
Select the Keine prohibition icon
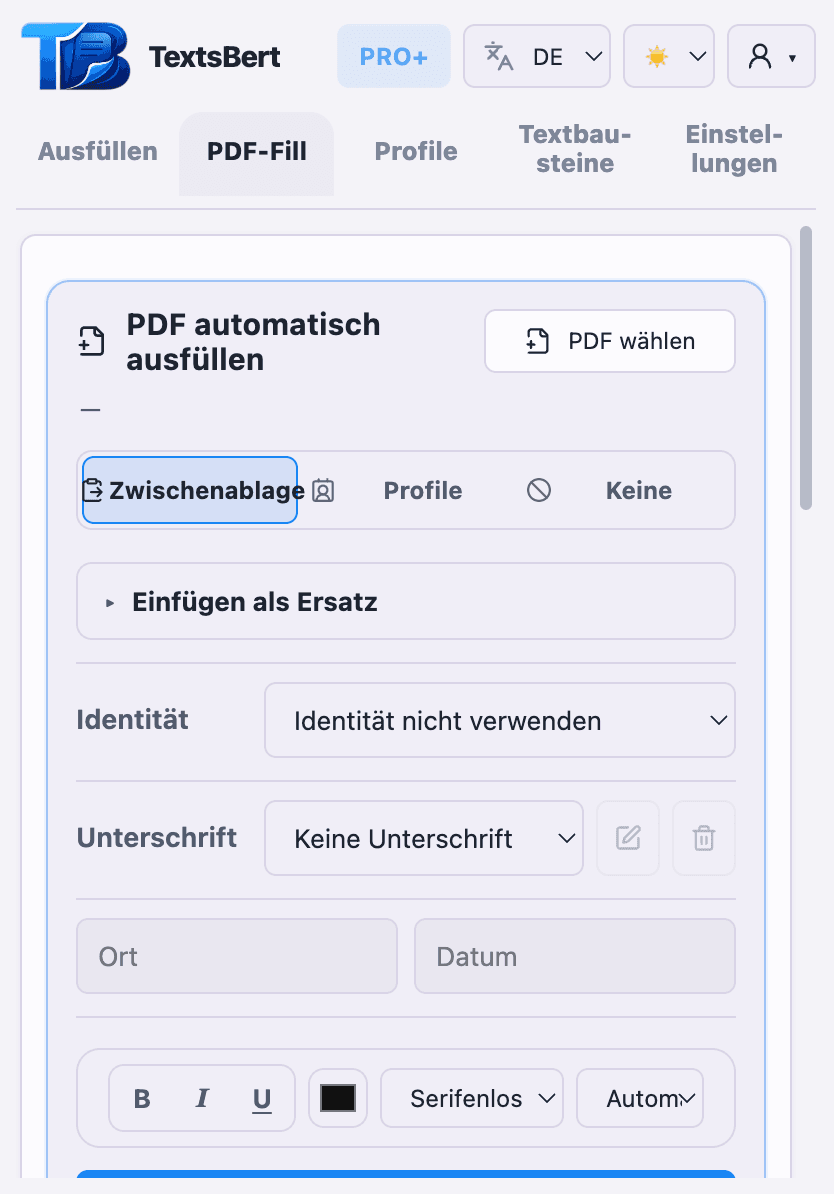pos(538,491)
